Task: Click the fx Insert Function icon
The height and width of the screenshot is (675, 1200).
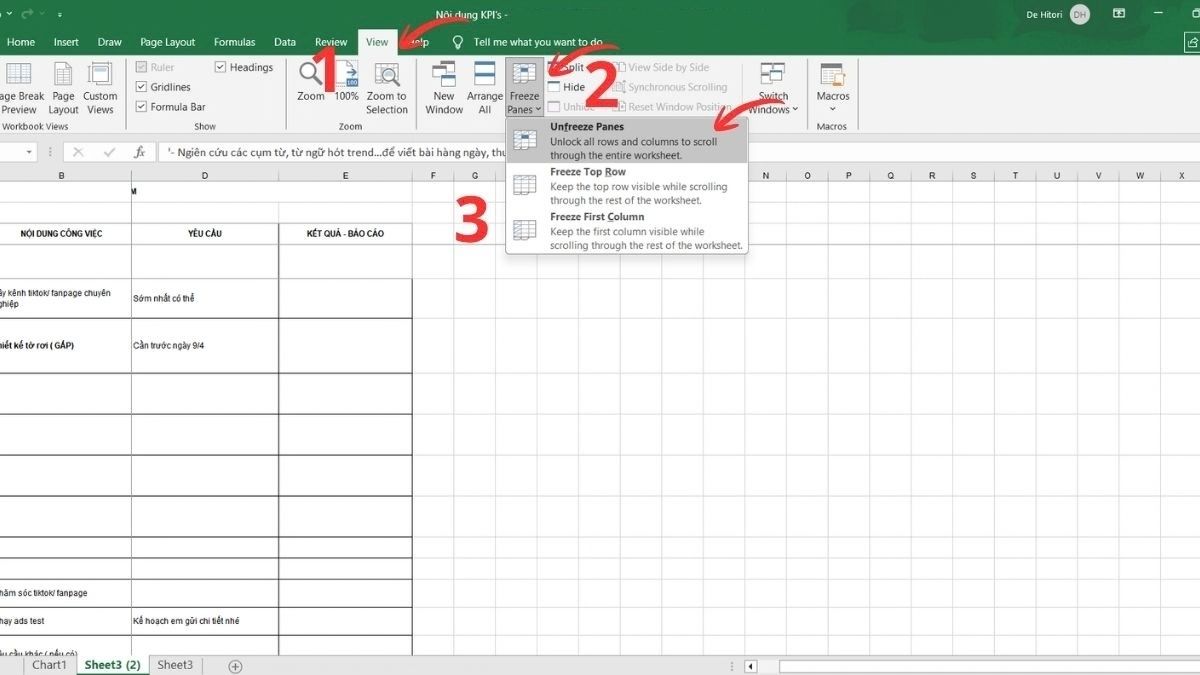Action: [140, 152]
